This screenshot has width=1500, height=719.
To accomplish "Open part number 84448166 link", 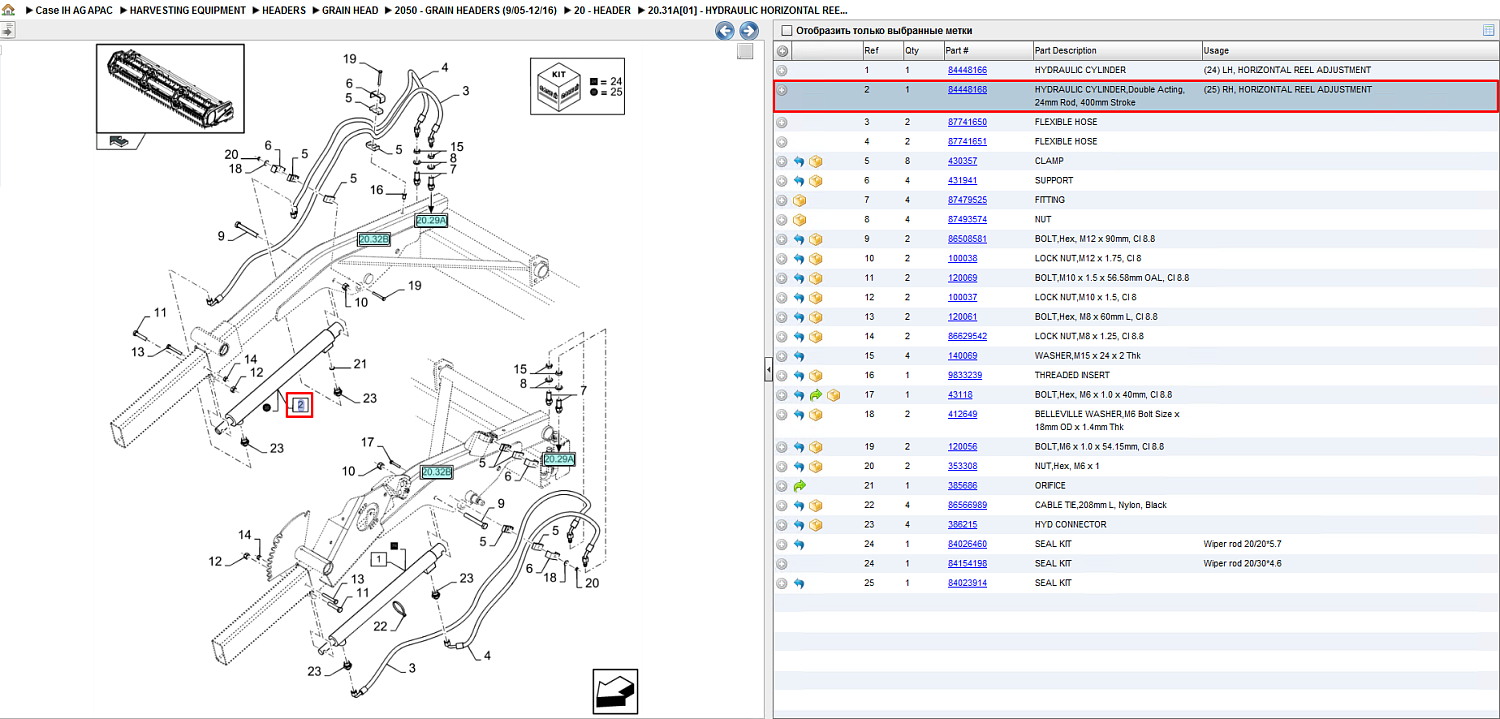I will pos(967,70).
